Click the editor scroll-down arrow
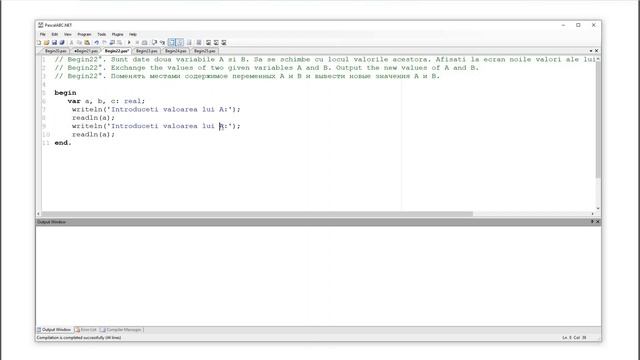This screenshot has width=640, height=360. (x=598, y=209)
